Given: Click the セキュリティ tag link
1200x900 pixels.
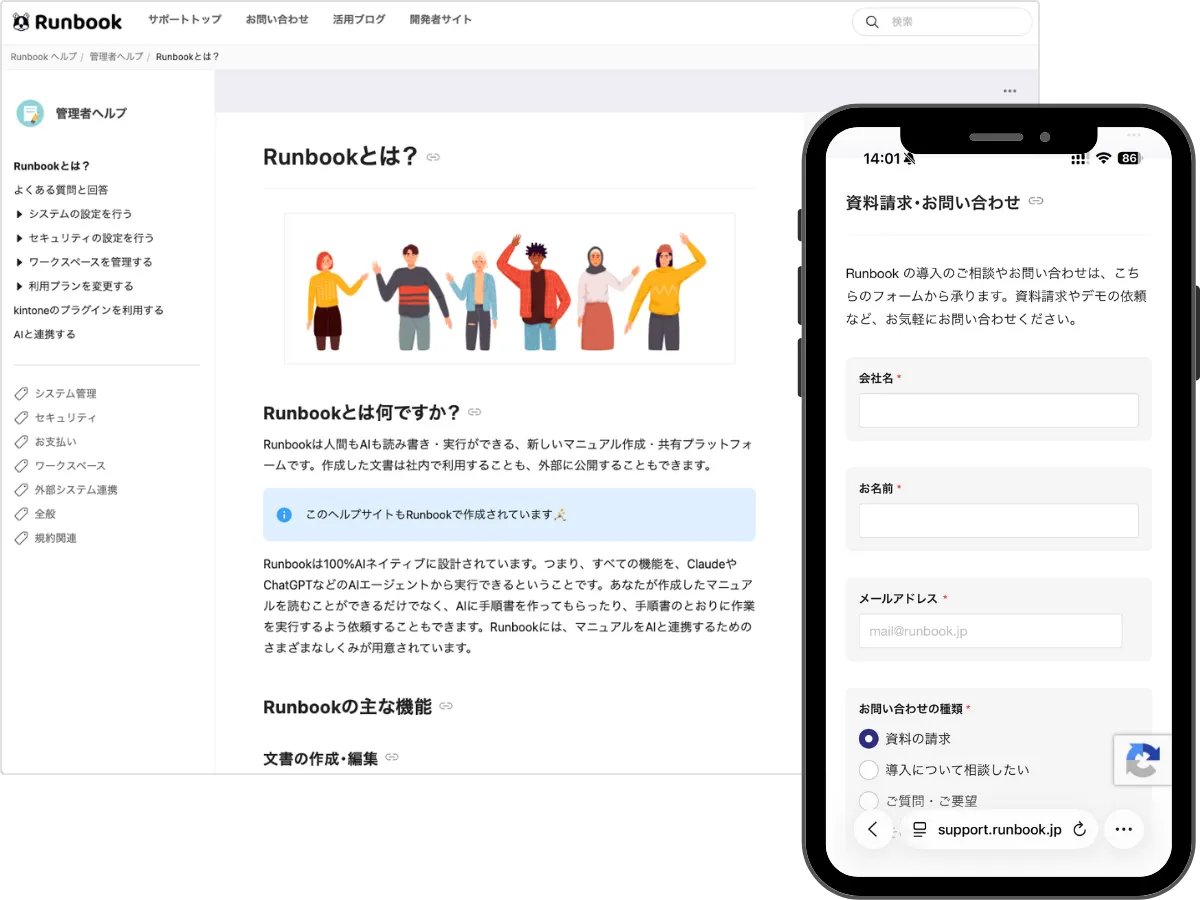Looking at the screenshot, I should (x=66, y=418).
